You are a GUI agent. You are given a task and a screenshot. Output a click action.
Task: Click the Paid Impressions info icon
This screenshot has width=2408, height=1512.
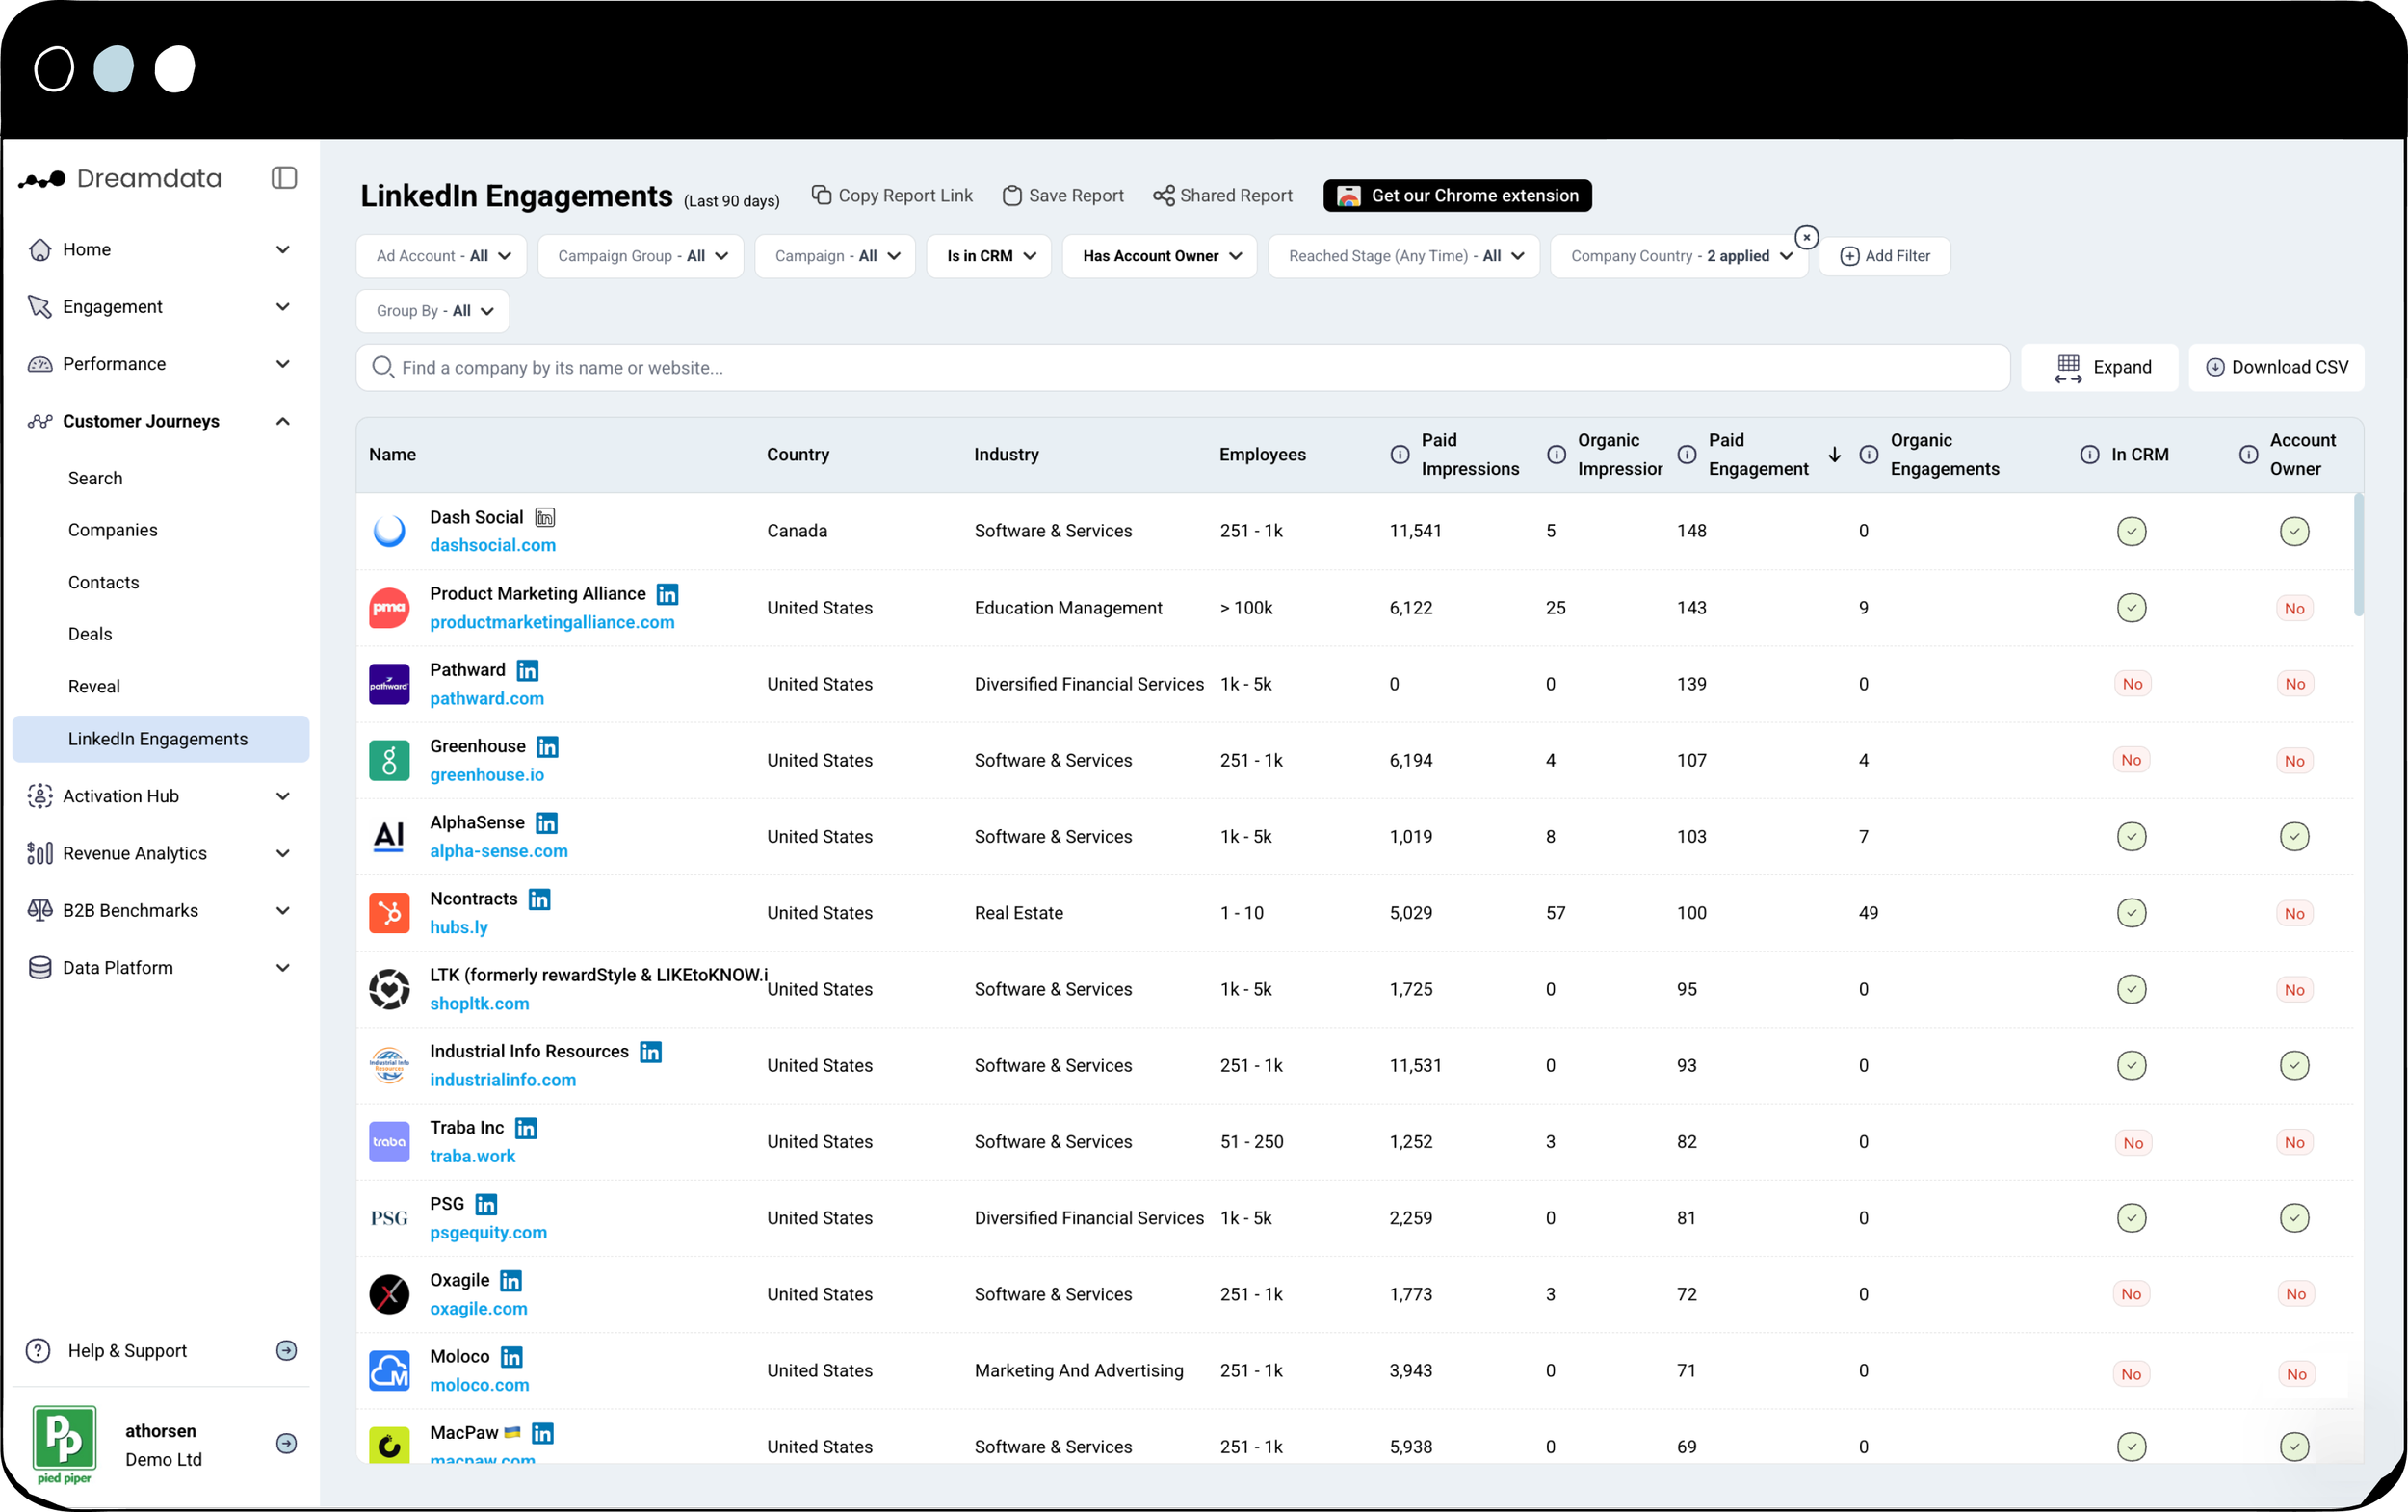(1400, 454)
